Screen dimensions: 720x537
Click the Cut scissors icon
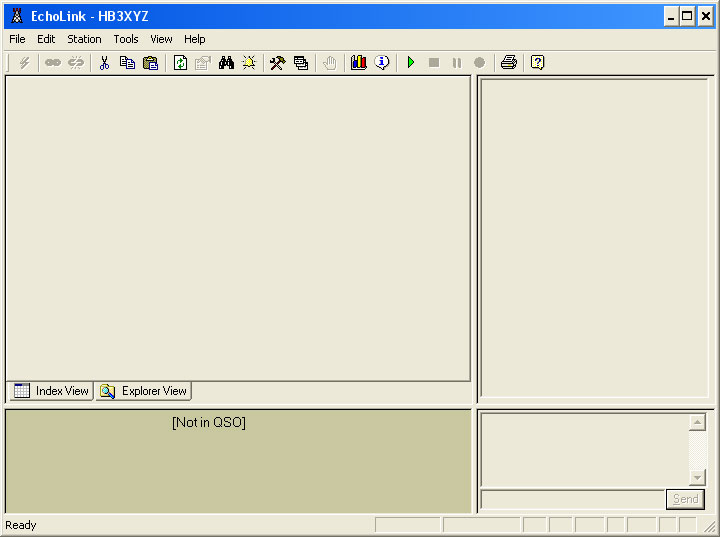pyautogui.click(x=104, y=63)
